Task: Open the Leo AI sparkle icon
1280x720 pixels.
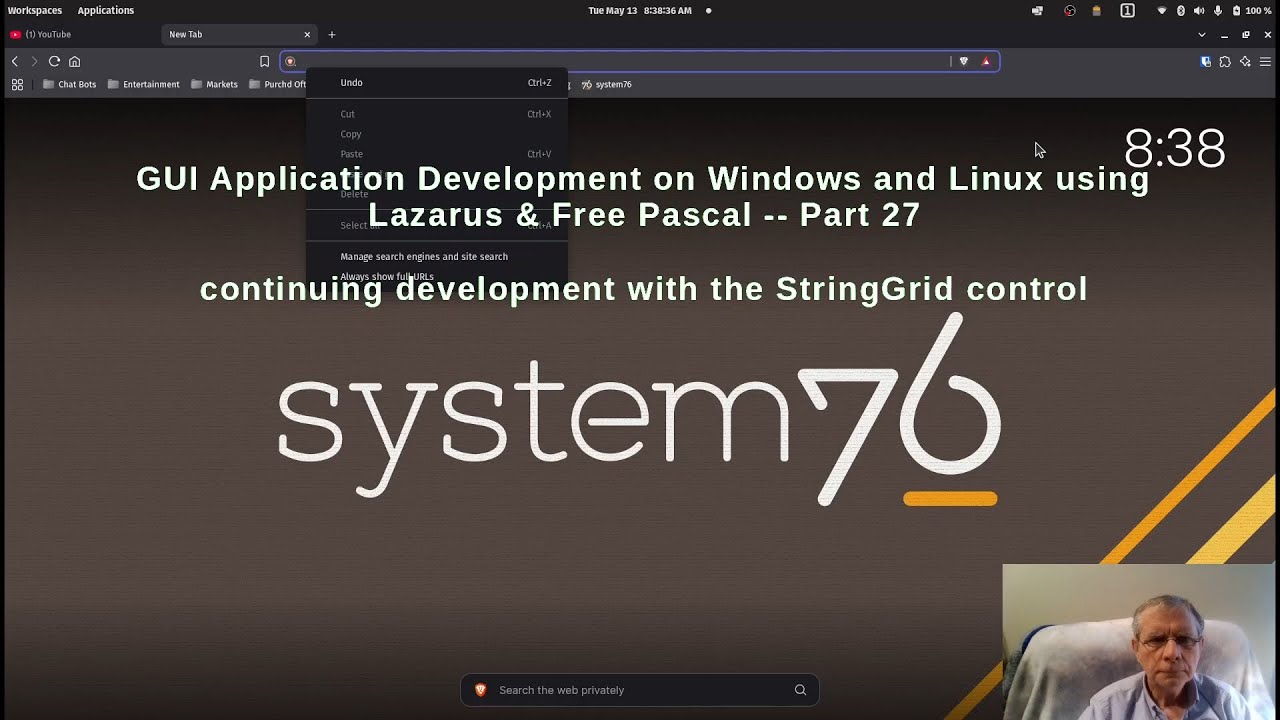Action: click(1245, 61)
